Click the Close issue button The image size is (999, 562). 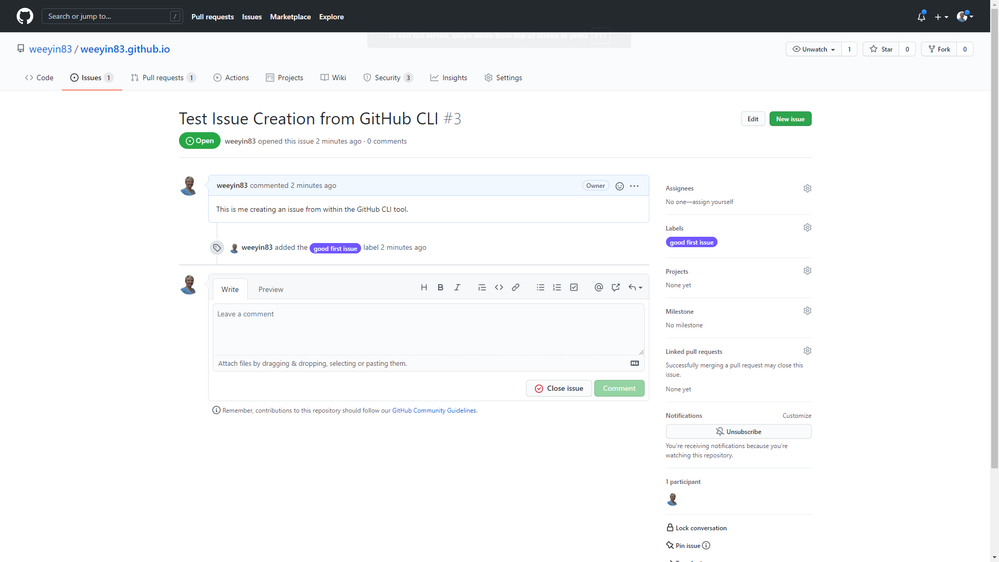click(559, 388)
